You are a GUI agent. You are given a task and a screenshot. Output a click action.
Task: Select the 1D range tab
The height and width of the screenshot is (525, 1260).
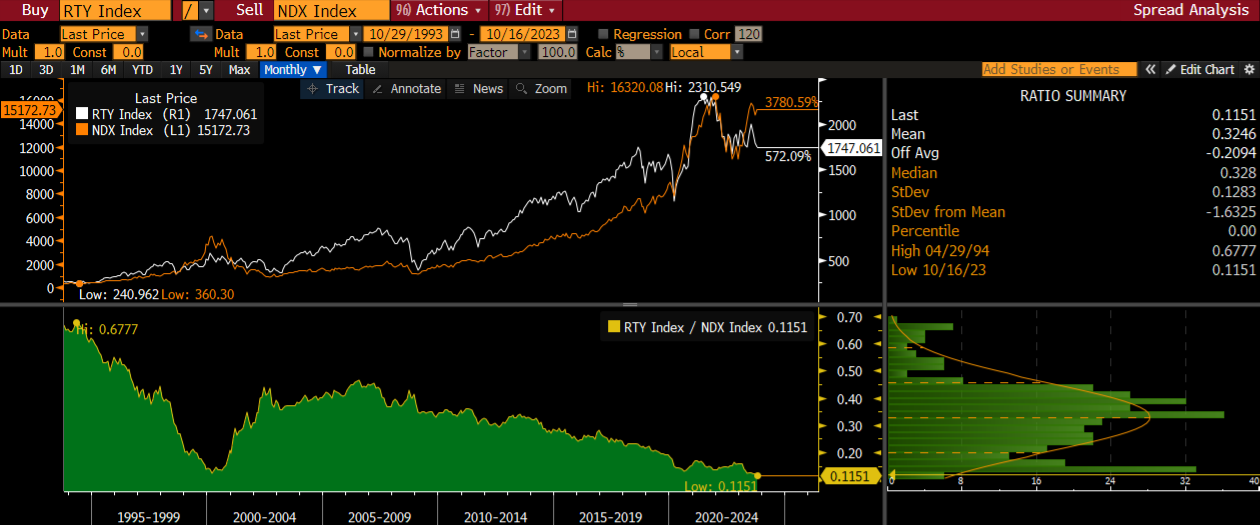pos(16,70)
